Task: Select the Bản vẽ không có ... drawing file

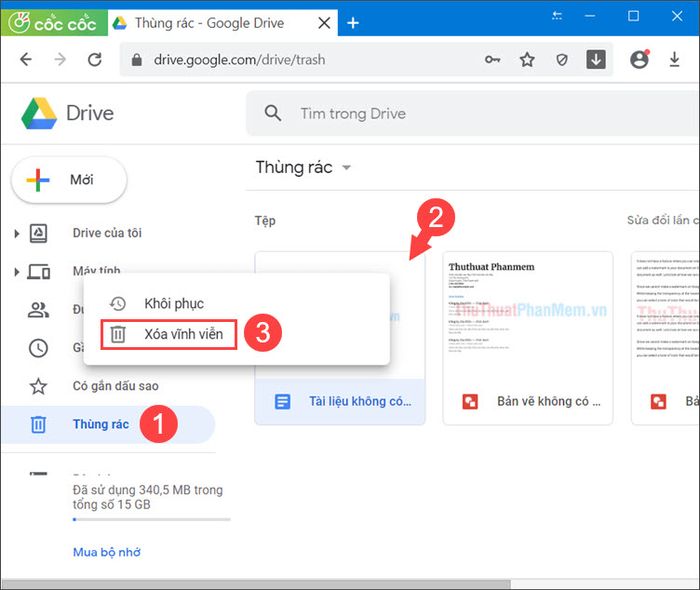Action: pos(528,402)
